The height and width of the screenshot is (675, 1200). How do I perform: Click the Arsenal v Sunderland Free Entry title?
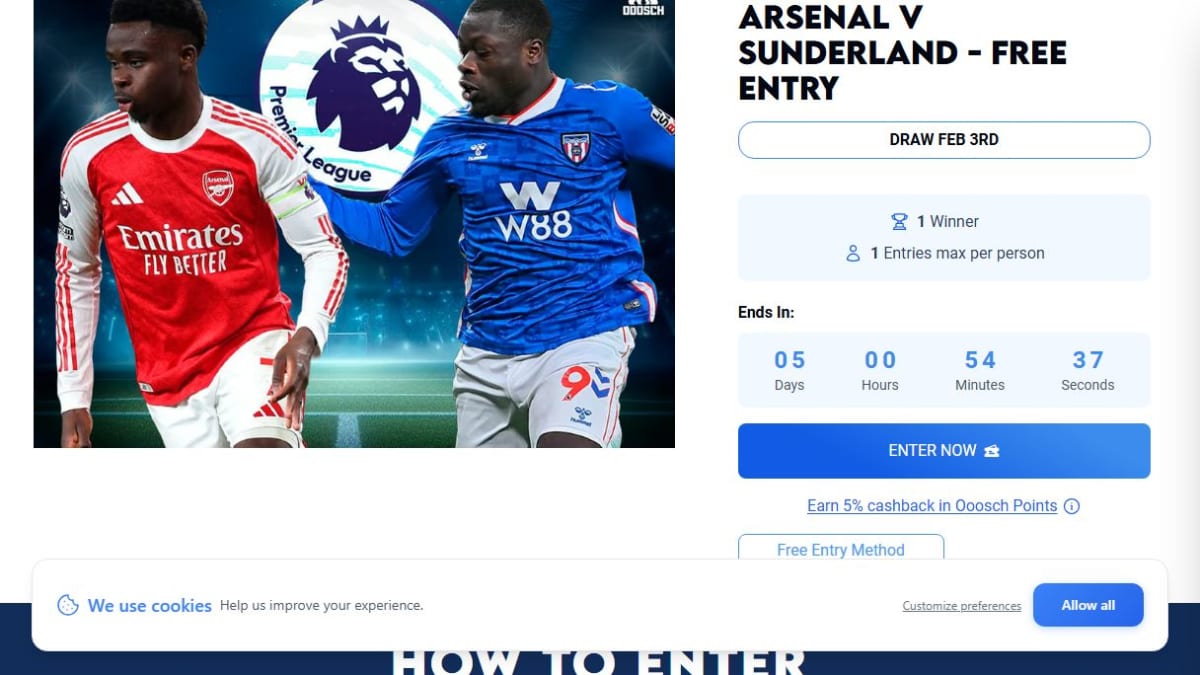[x=902, y=52]
